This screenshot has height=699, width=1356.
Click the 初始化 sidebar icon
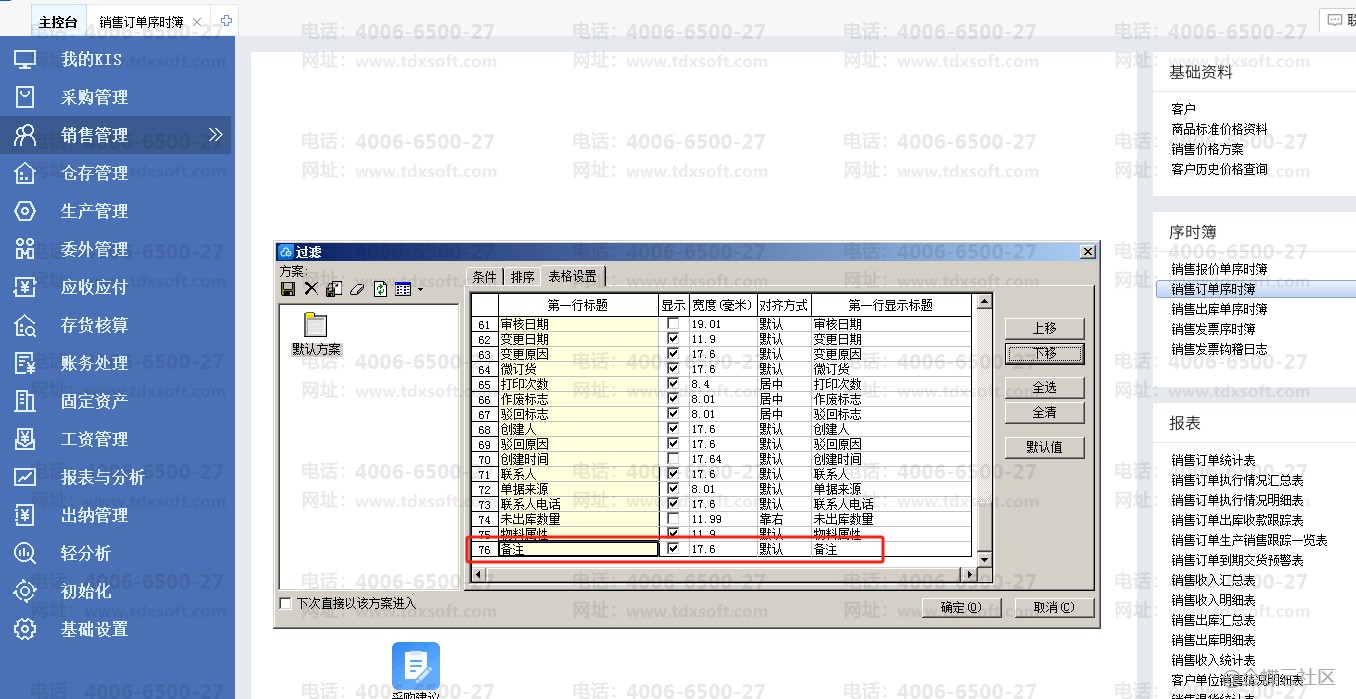point(25,591)
